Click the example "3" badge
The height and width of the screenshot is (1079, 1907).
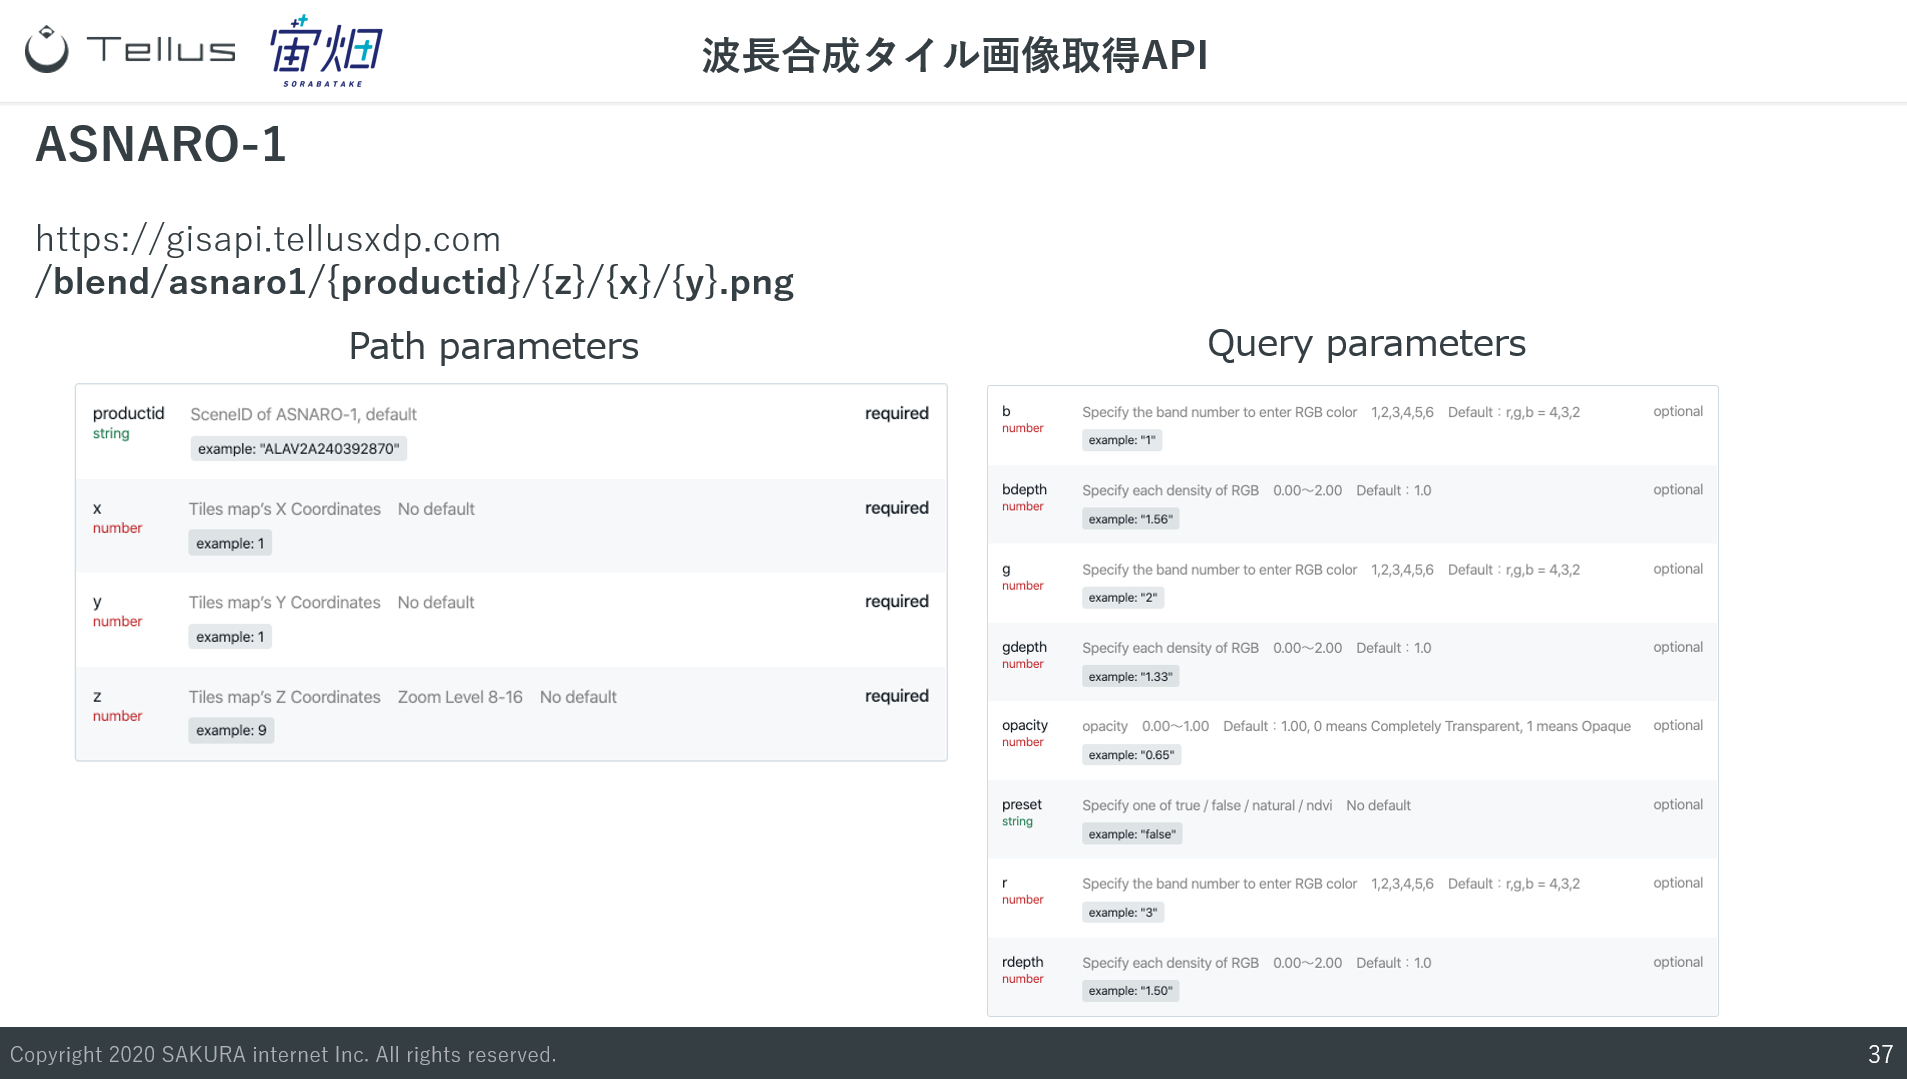click(1122, 913)
